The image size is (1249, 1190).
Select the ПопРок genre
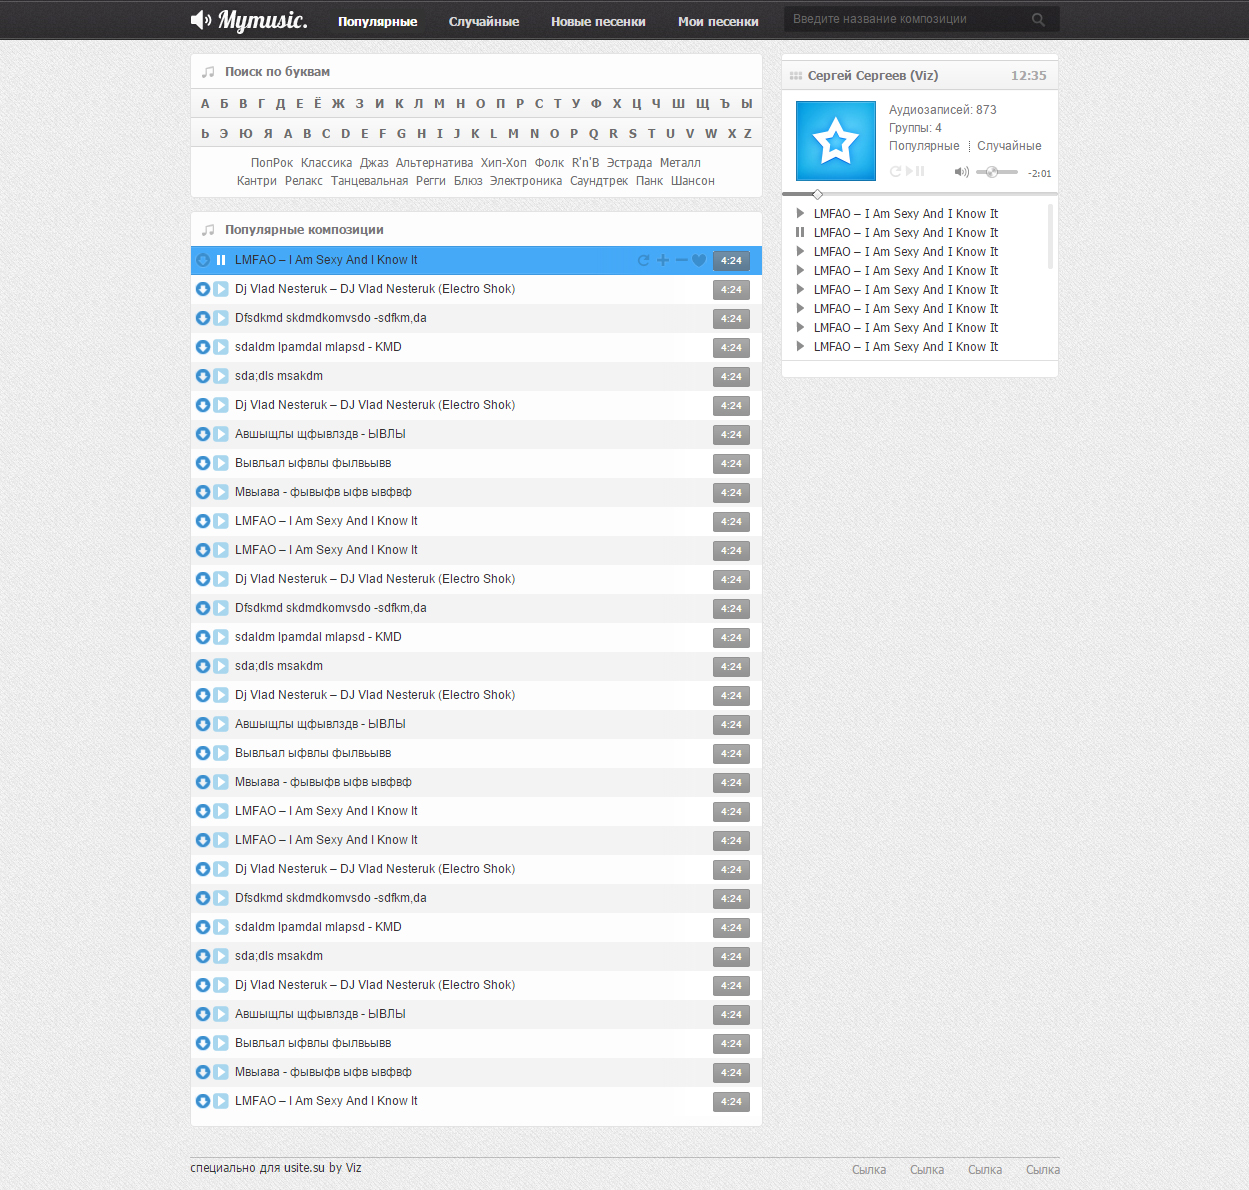point(272,163)
